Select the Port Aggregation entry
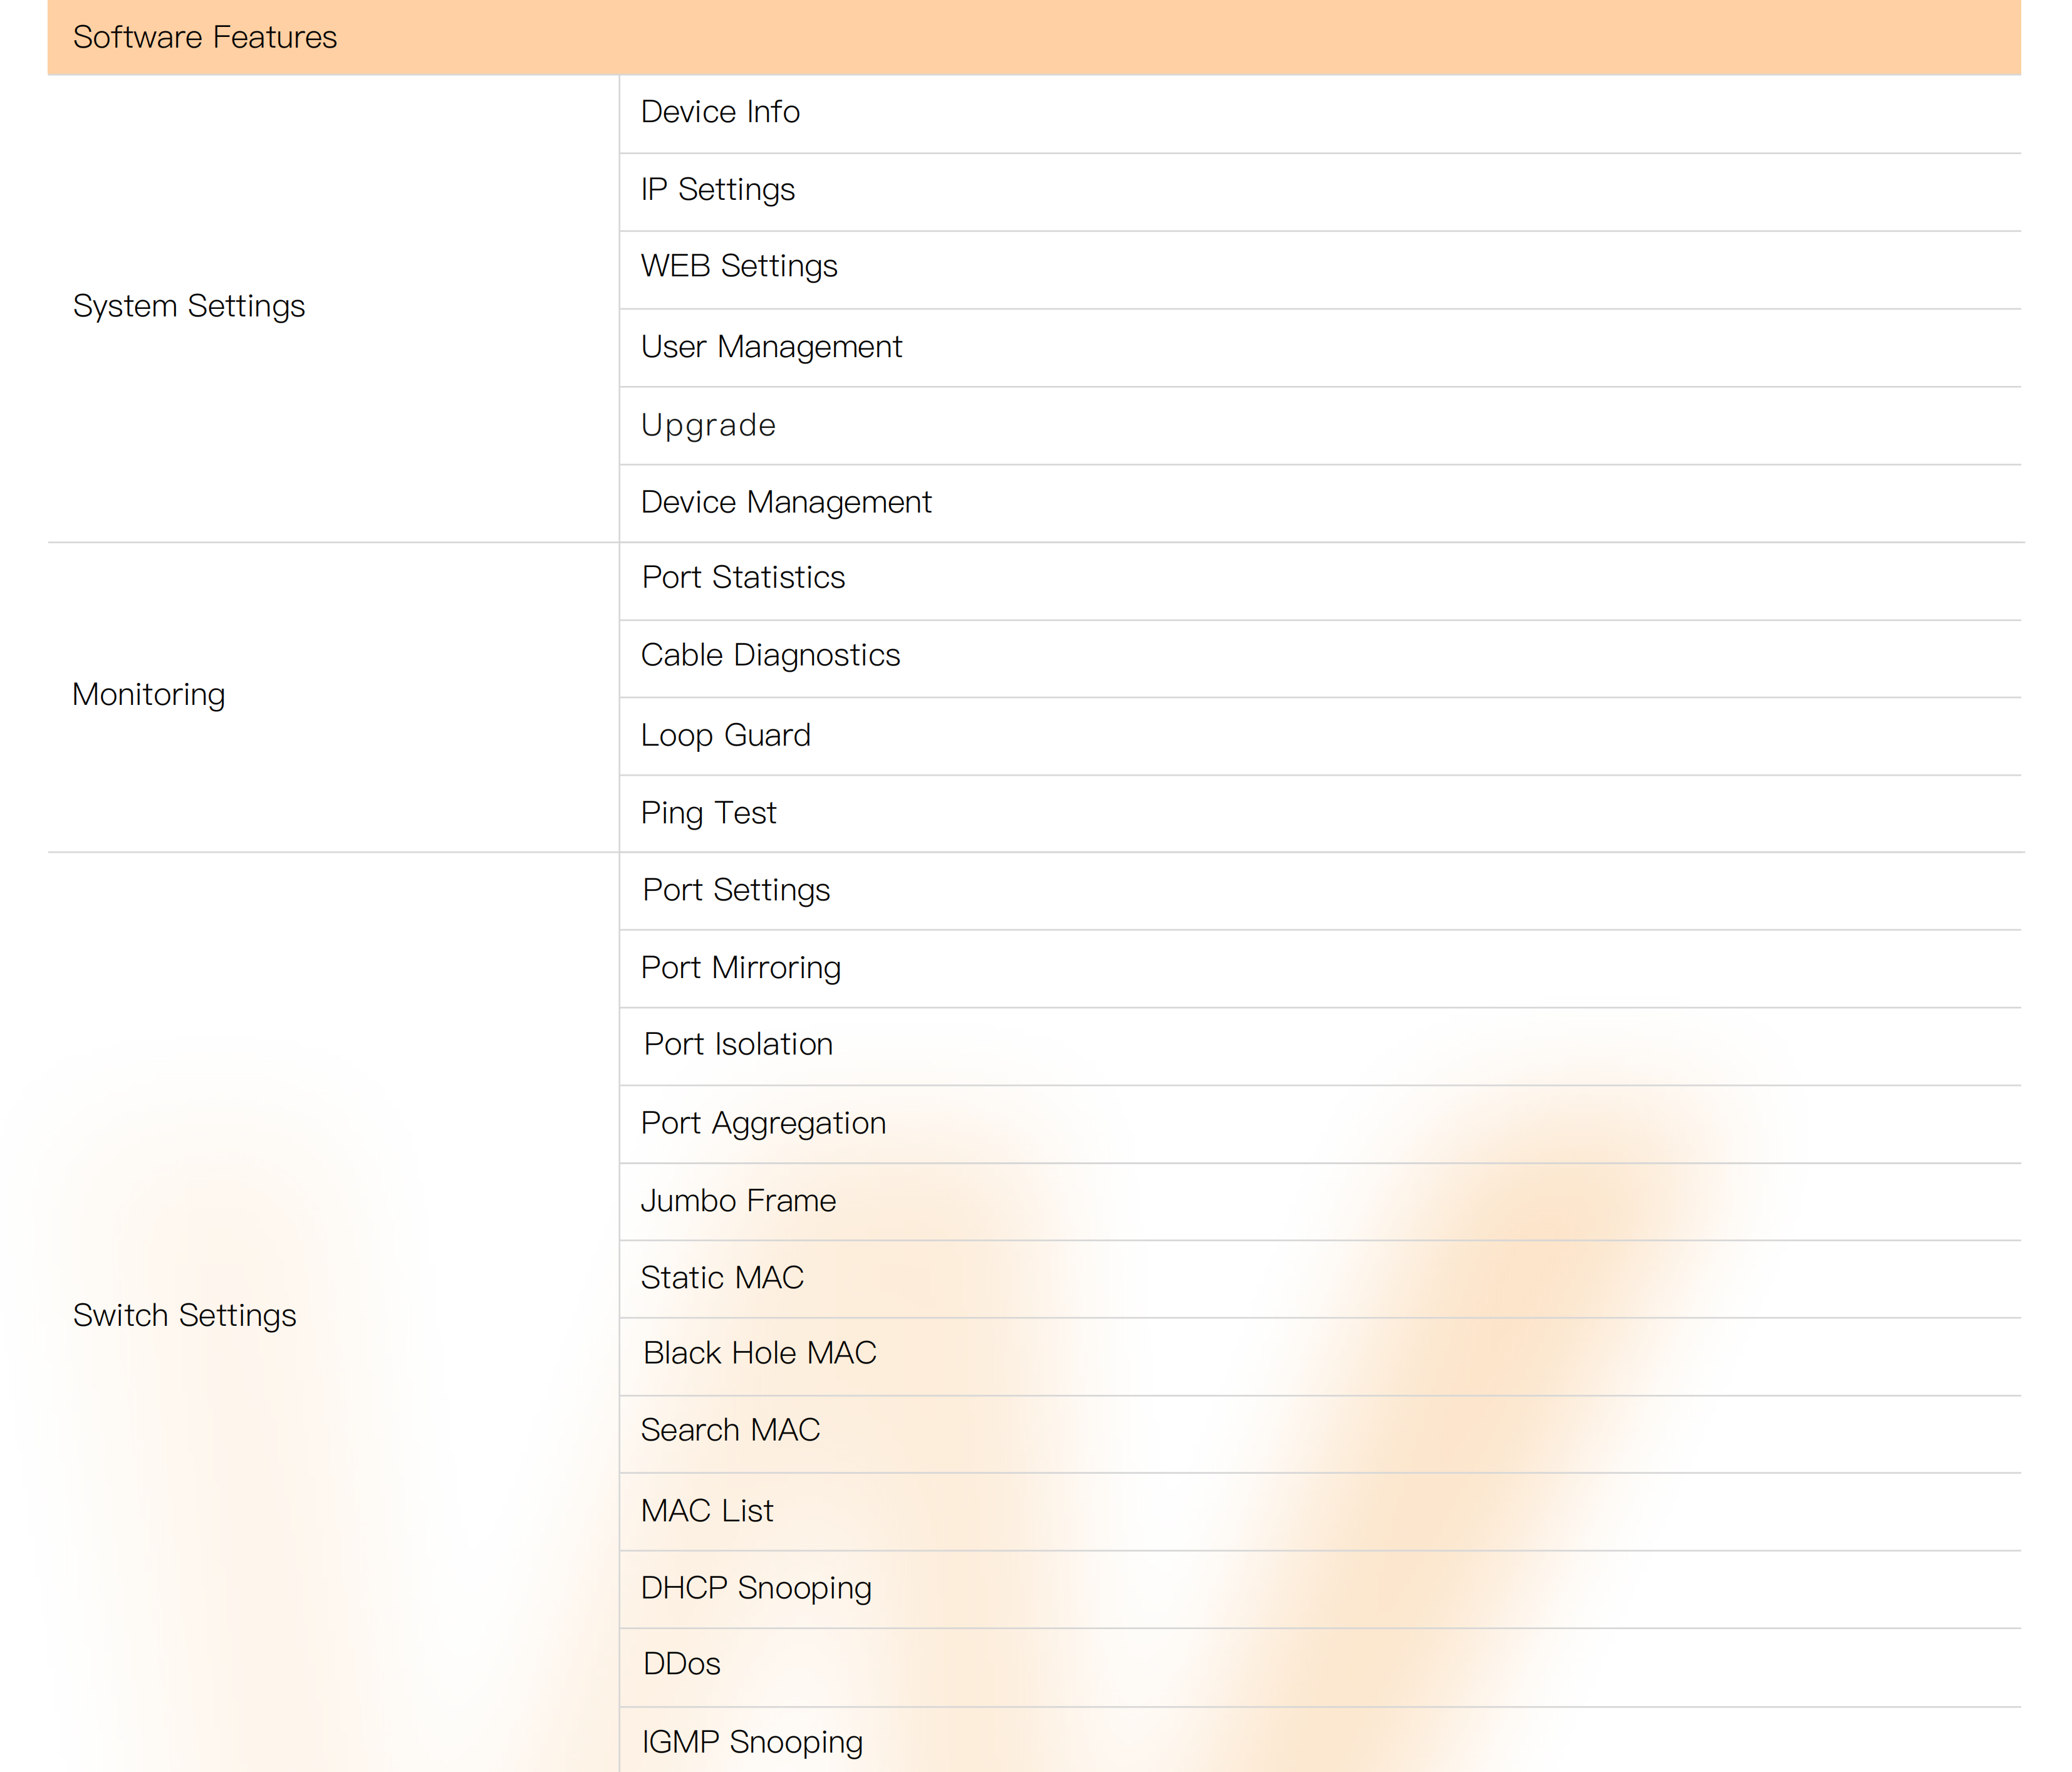The image size is (2072, 1772). pyautogui.click(x=763, y=1123)
